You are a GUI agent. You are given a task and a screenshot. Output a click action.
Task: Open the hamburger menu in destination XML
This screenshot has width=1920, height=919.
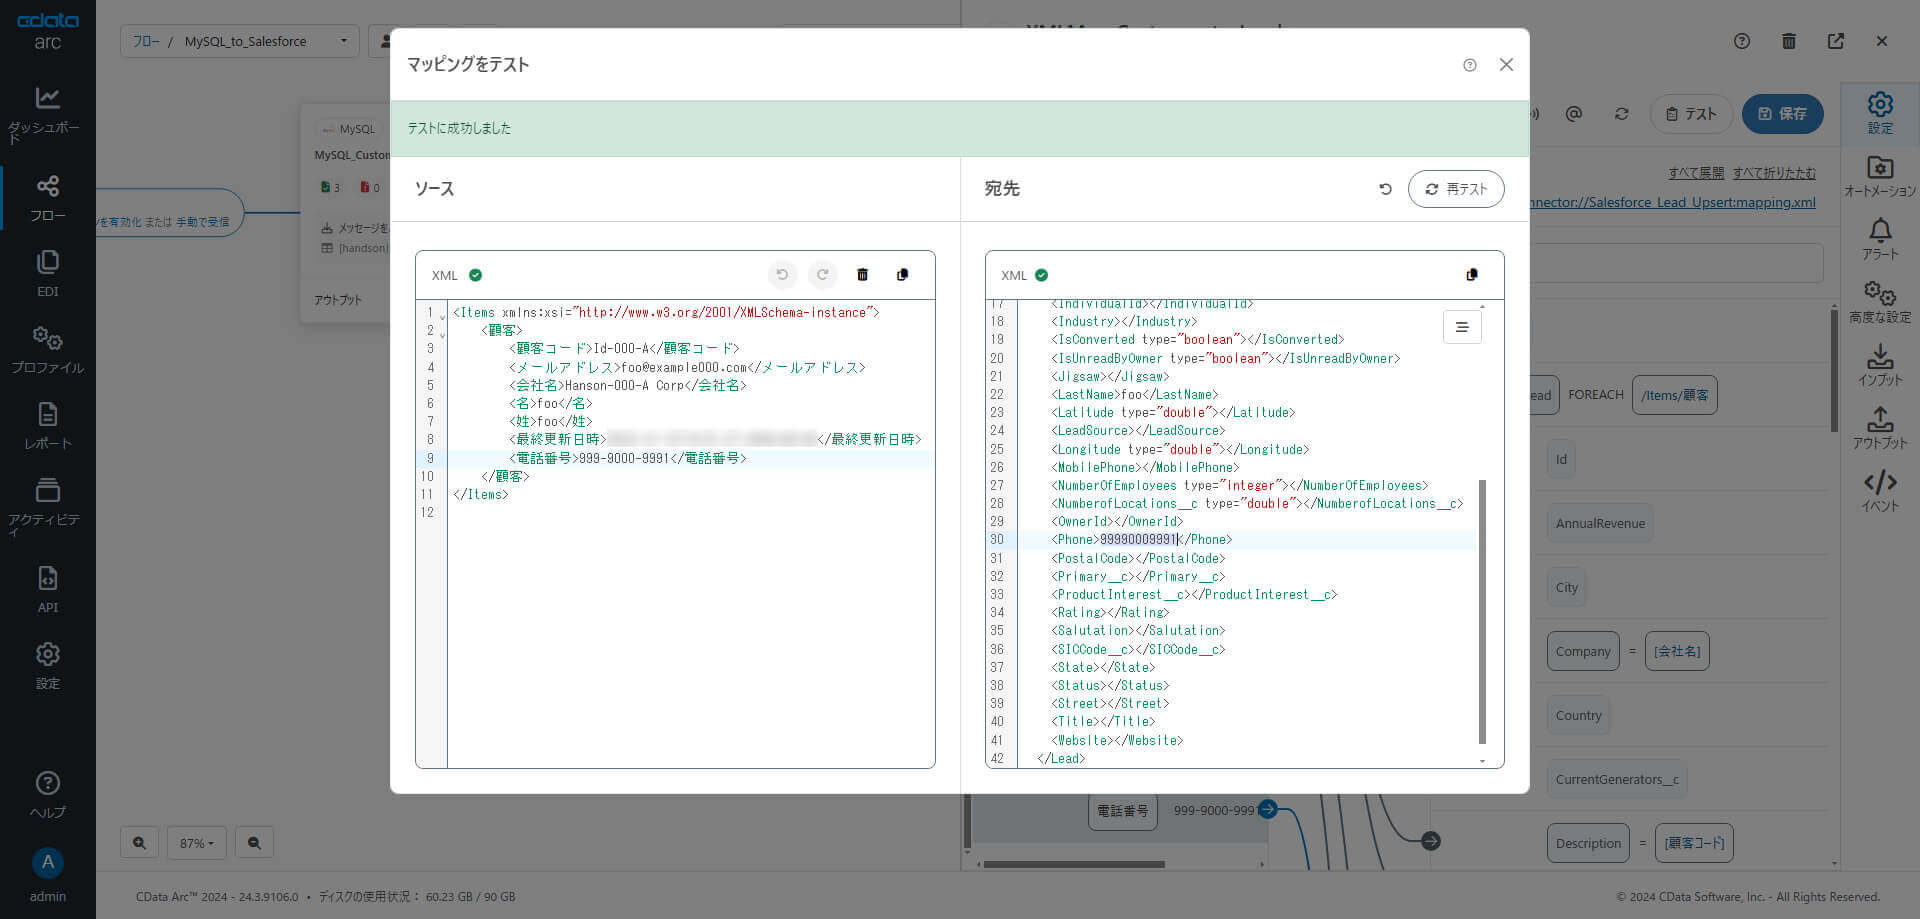click(1461, 327)
